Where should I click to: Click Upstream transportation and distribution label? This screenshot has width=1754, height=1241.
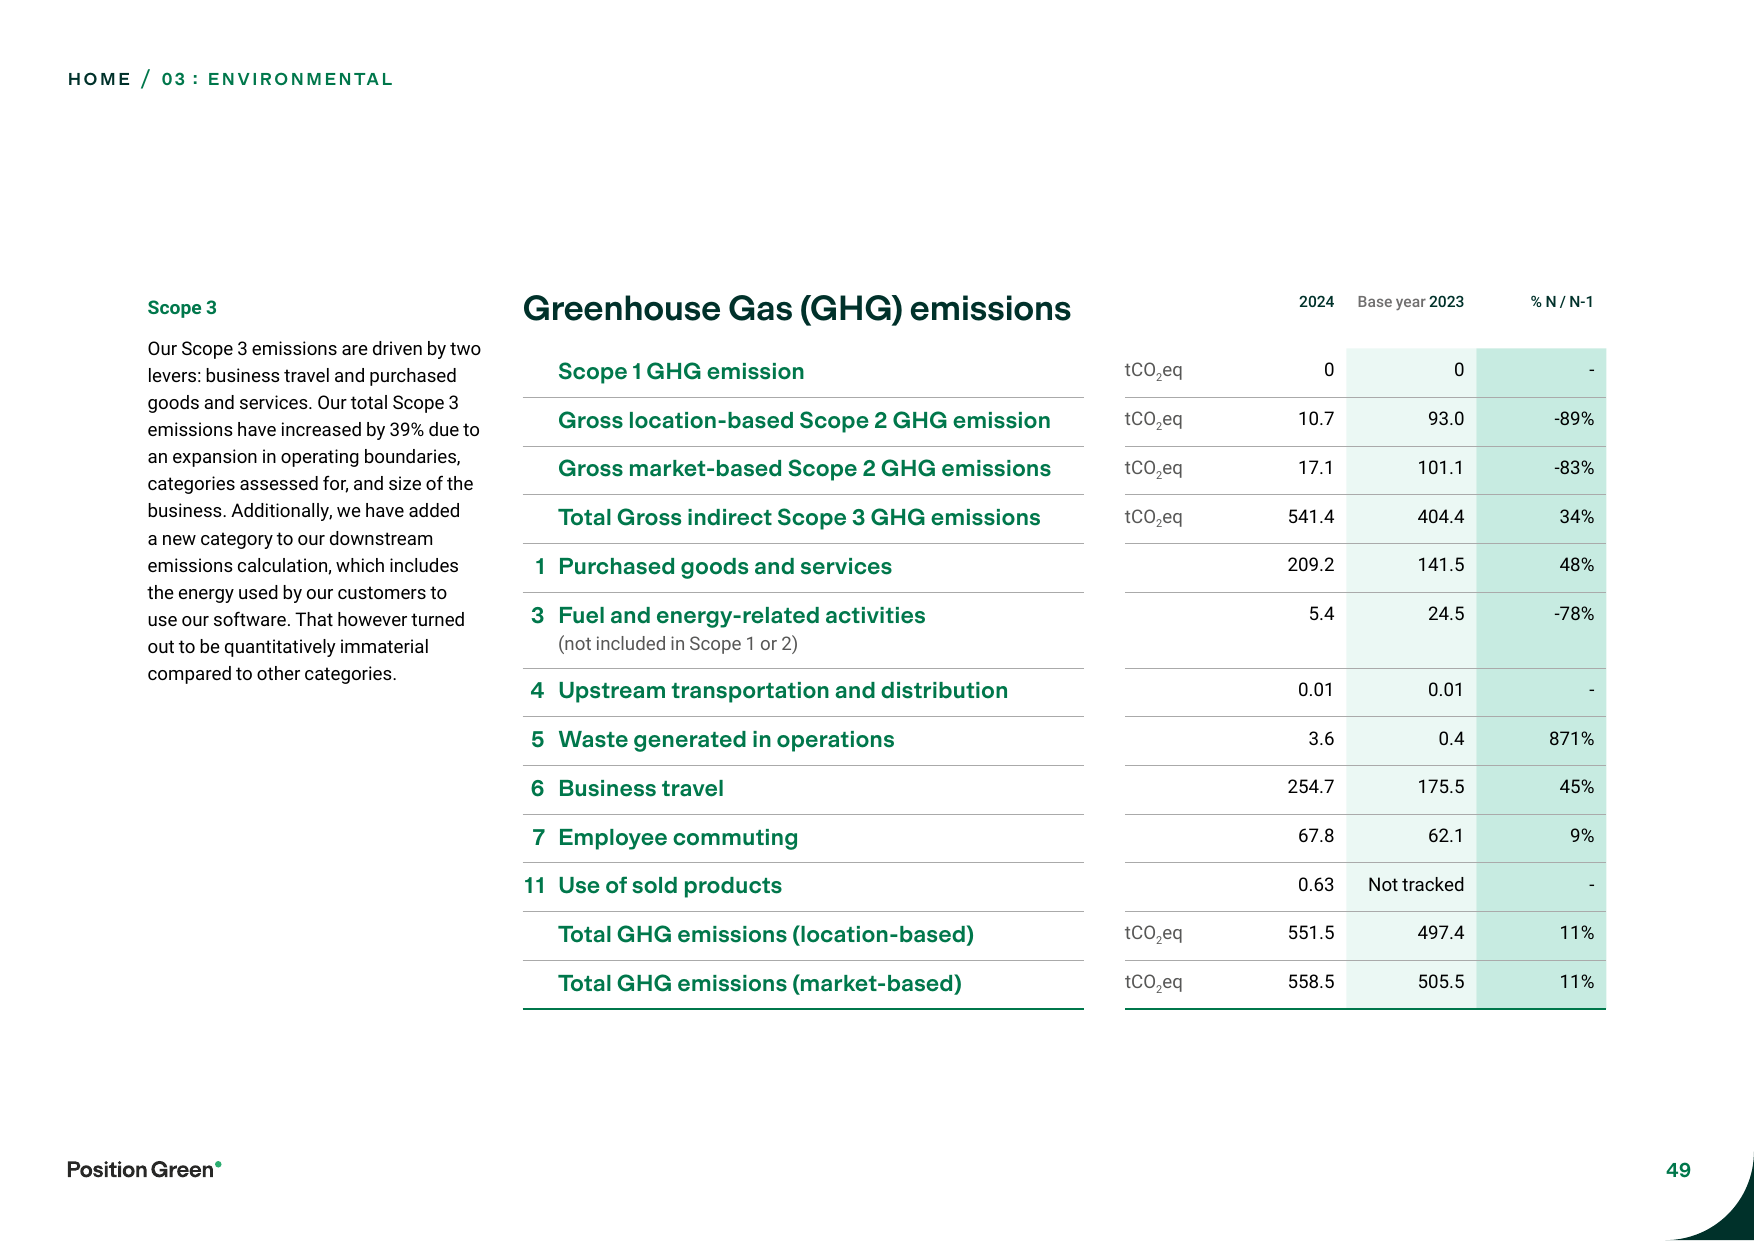(x=783, y=690)
